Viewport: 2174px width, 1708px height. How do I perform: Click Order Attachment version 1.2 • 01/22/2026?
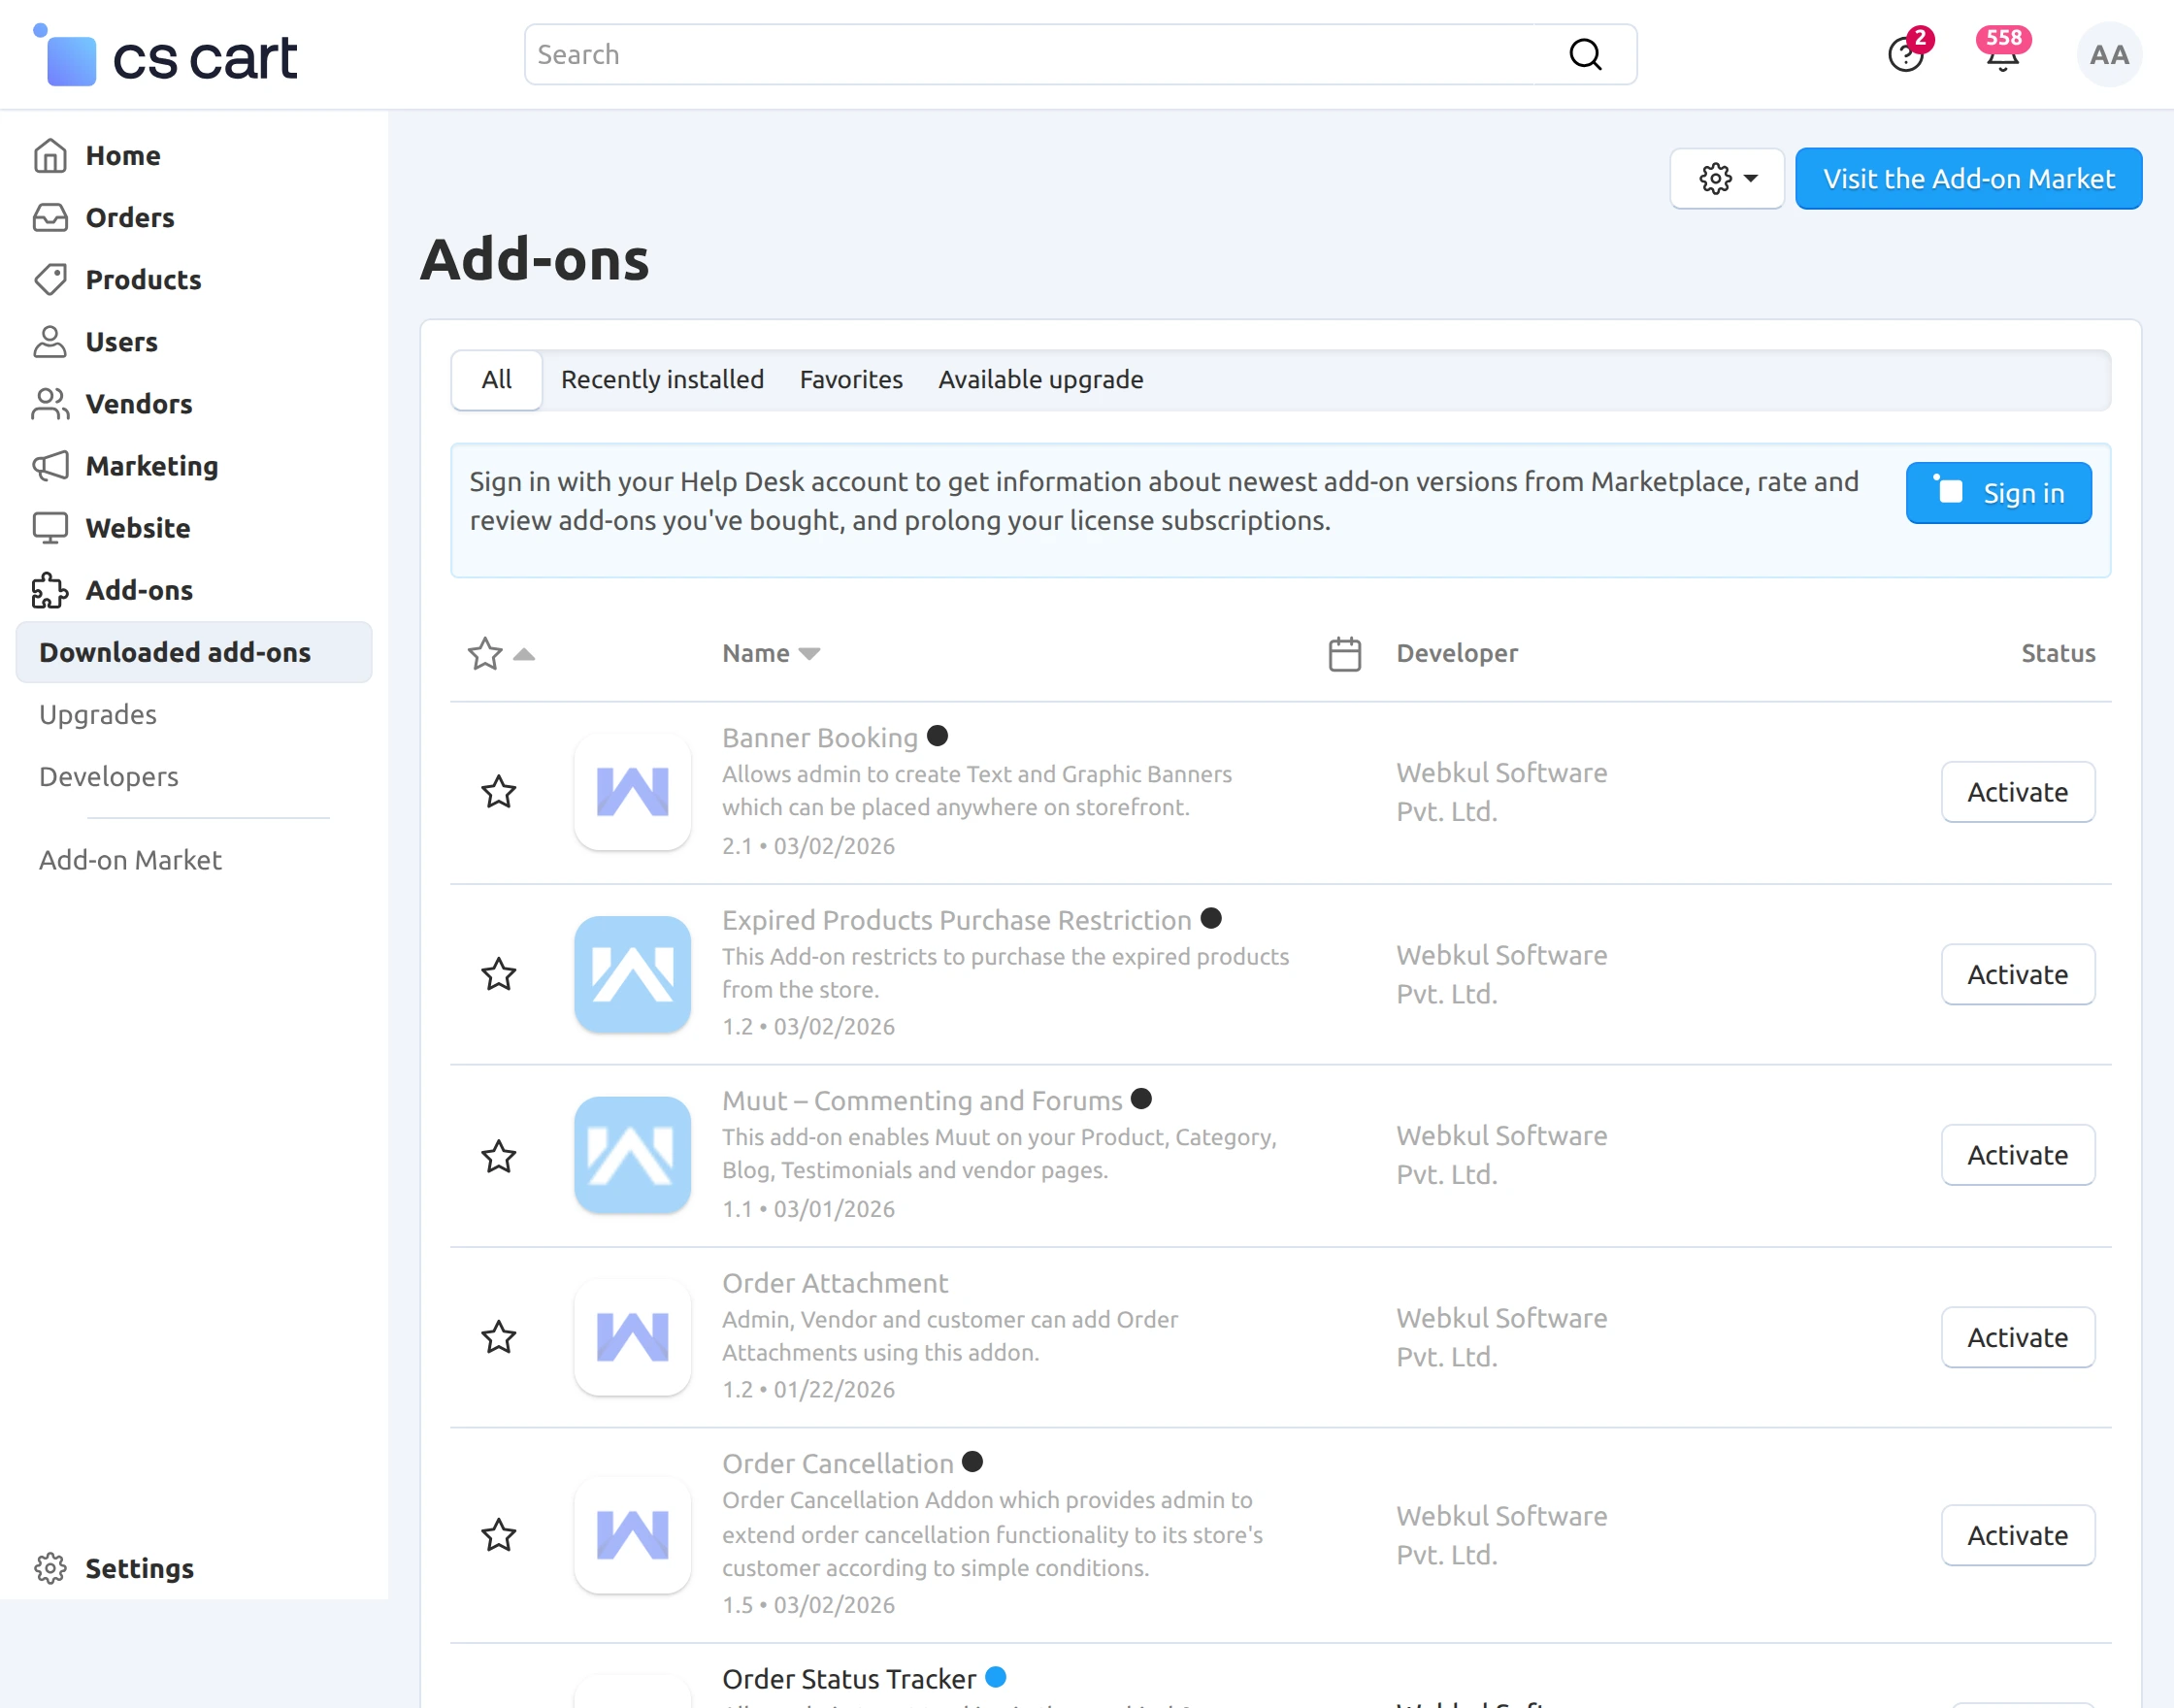[808, 1390]
